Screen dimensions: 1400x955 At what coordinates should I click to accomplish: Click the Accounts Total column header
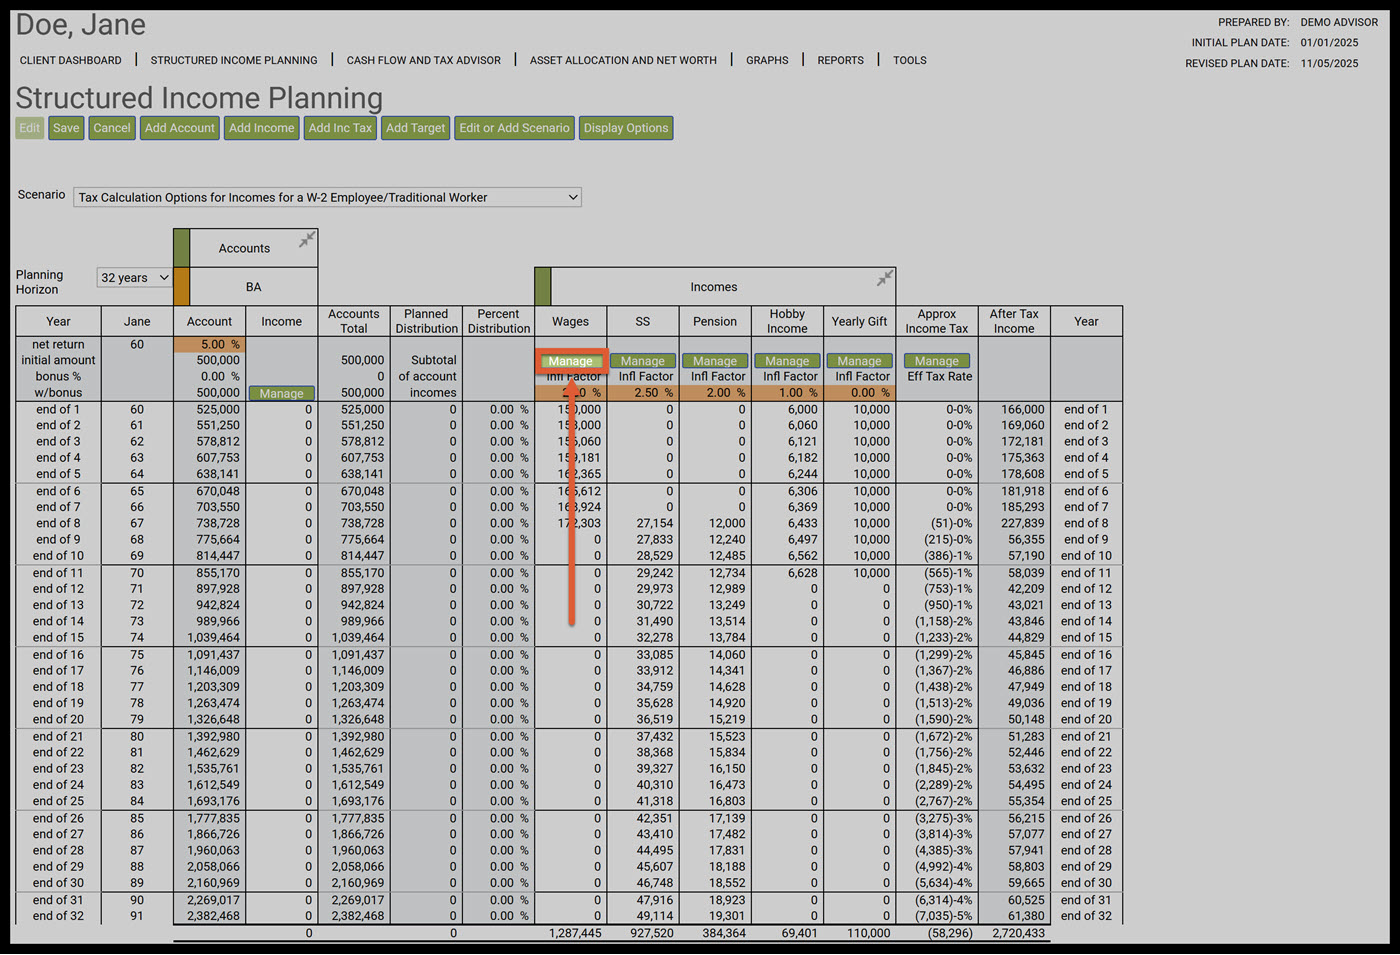354,321
